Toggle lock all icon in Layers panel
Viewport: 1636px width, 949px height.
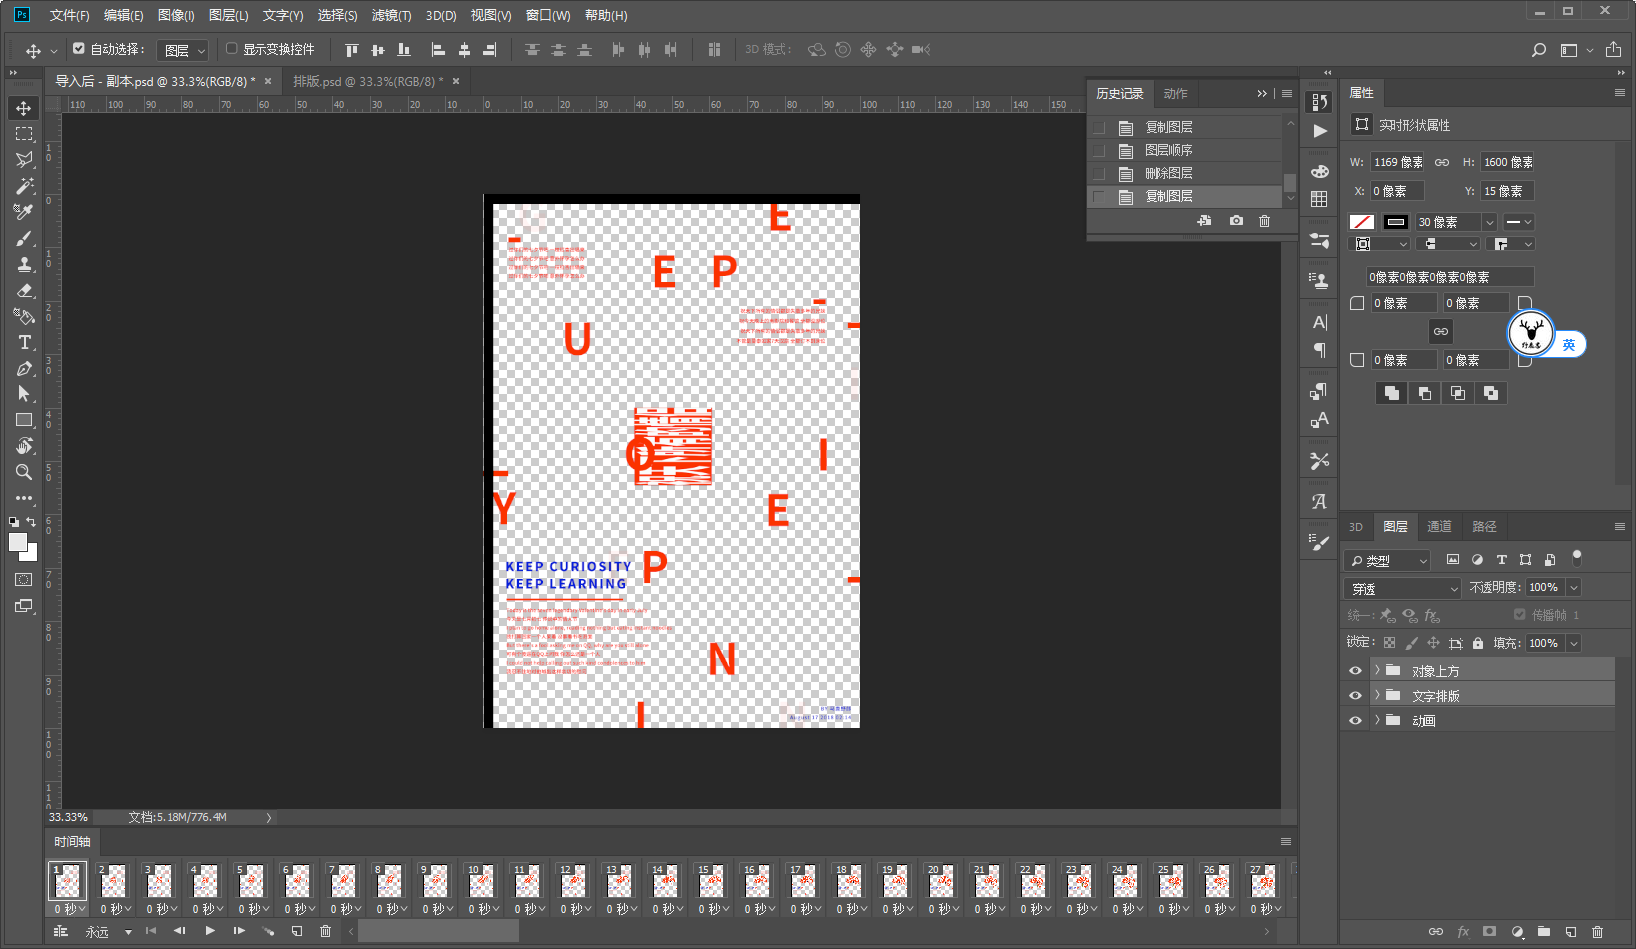pyautogui.click(x=1478, y=643)
